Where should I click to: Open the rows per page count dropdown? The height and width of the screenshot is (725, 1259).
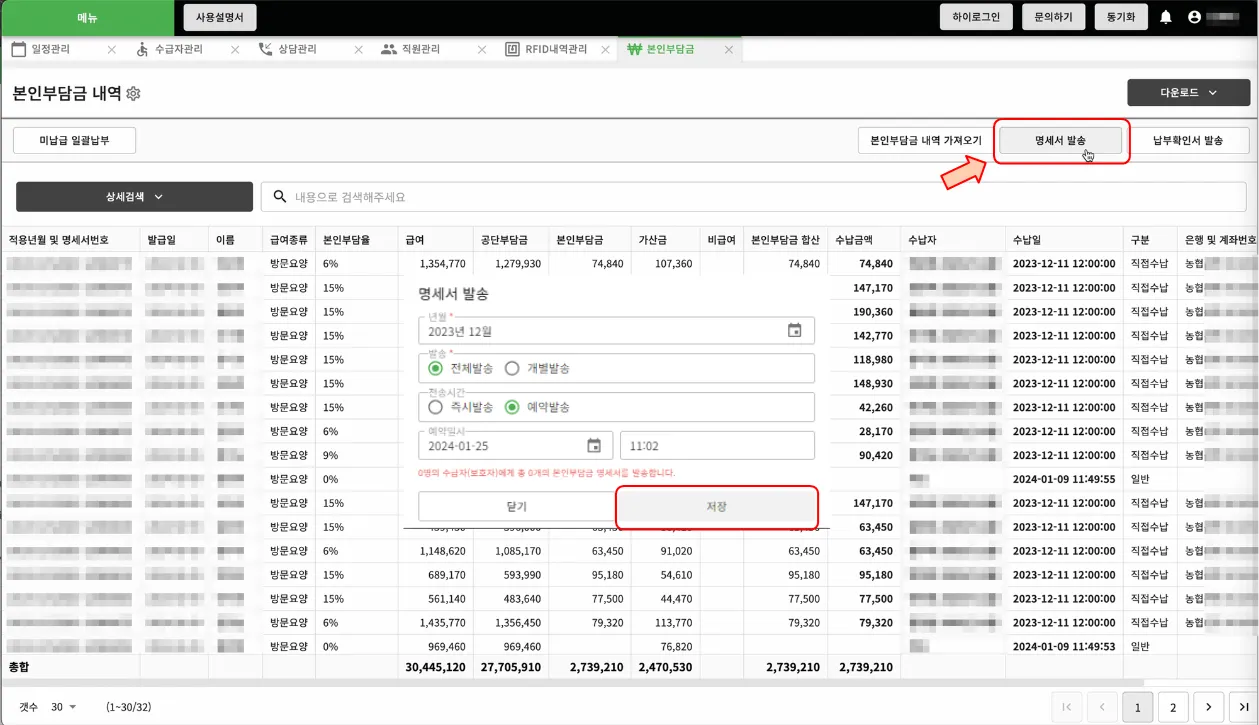tap(63, 707)
